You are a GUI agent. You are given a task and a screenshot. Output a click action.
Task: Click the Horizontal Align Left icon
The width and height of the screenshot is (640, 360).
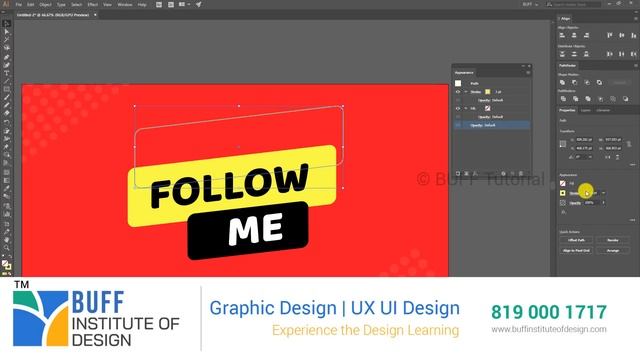click(562, 36)
